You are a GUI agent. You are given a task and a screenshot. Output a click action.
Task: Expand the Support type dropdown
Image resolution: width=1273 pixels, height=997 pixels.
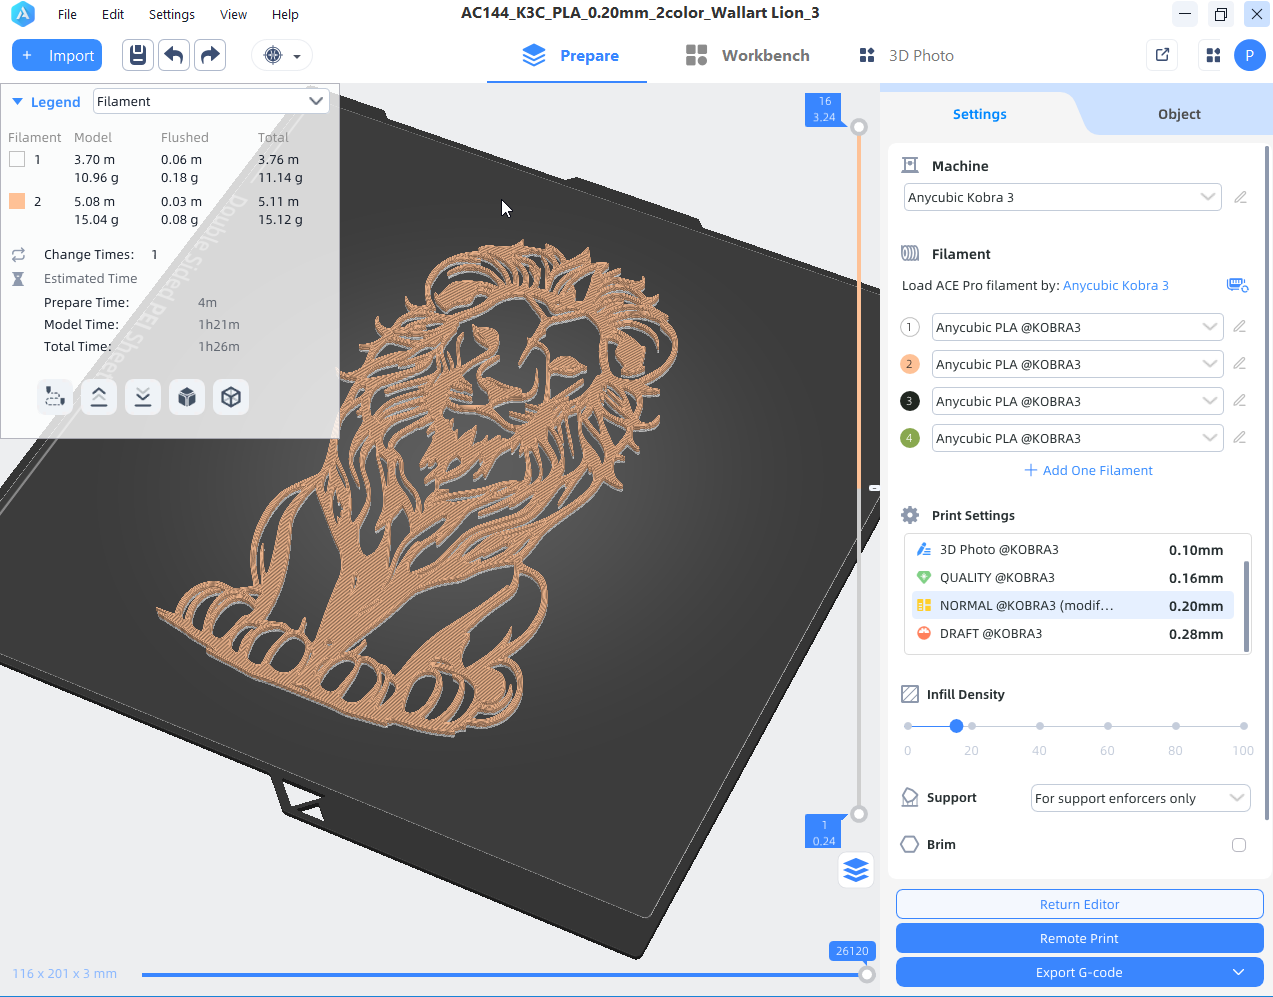point(1140,798)
